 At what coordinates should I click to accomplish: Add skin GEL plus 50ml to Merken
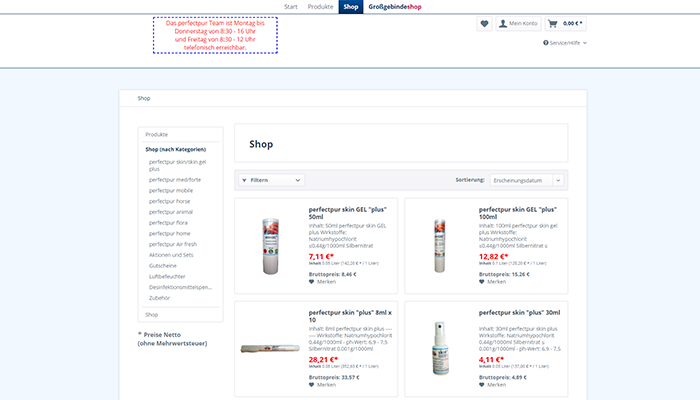point(322,282)
